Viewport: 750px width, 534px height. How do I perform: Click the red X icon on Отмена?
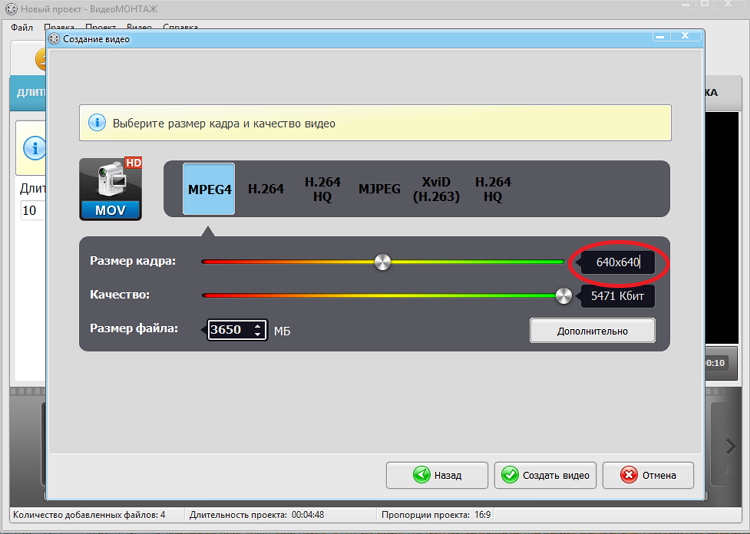[x=628, y=475]
